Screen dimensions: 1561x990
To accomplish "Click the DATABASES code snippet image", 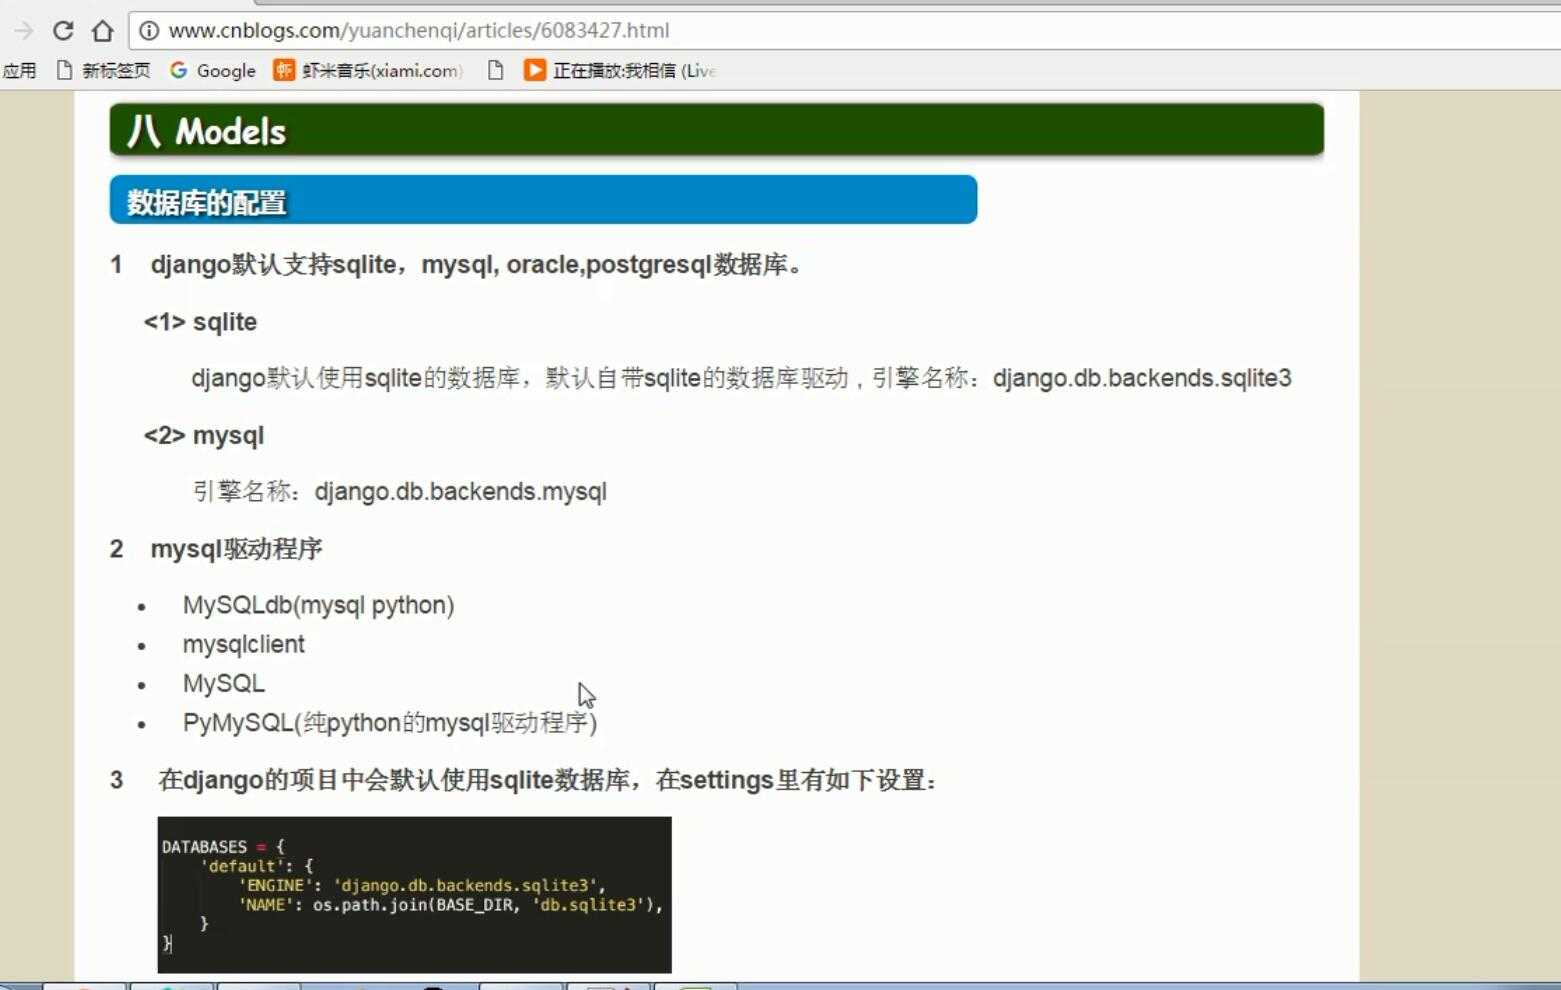I will pyautogui.click(x=415, y=895).
